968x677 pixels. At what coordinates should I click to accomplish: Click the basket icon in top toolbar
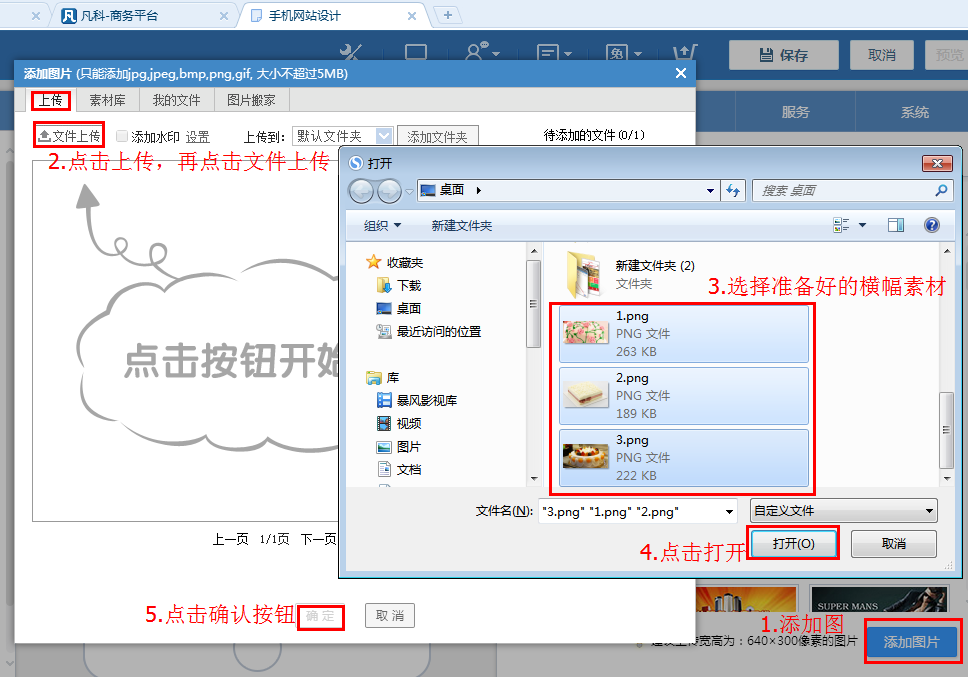(x=685, y=52)
